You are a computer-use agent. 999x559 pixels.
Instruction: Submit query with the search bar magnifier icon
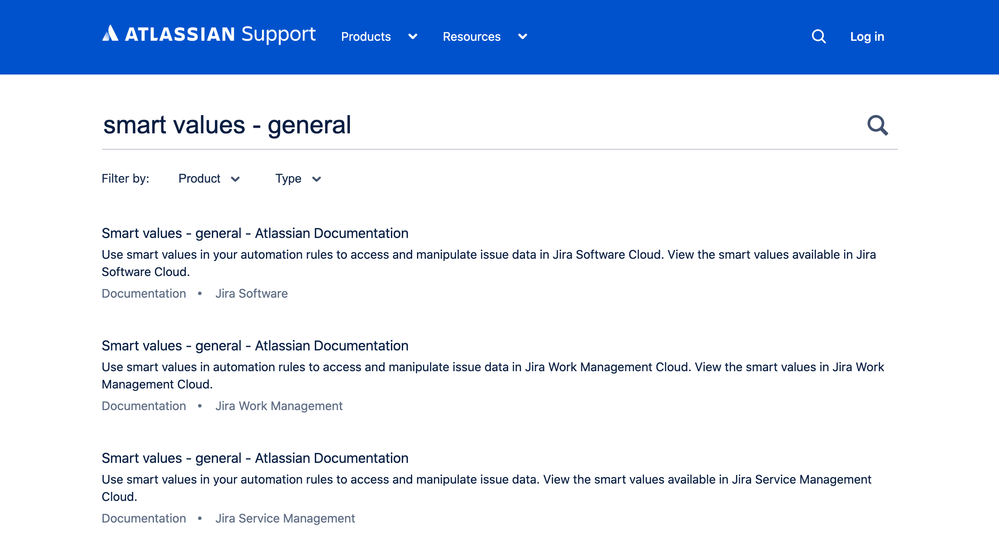(x=877, y=125)
